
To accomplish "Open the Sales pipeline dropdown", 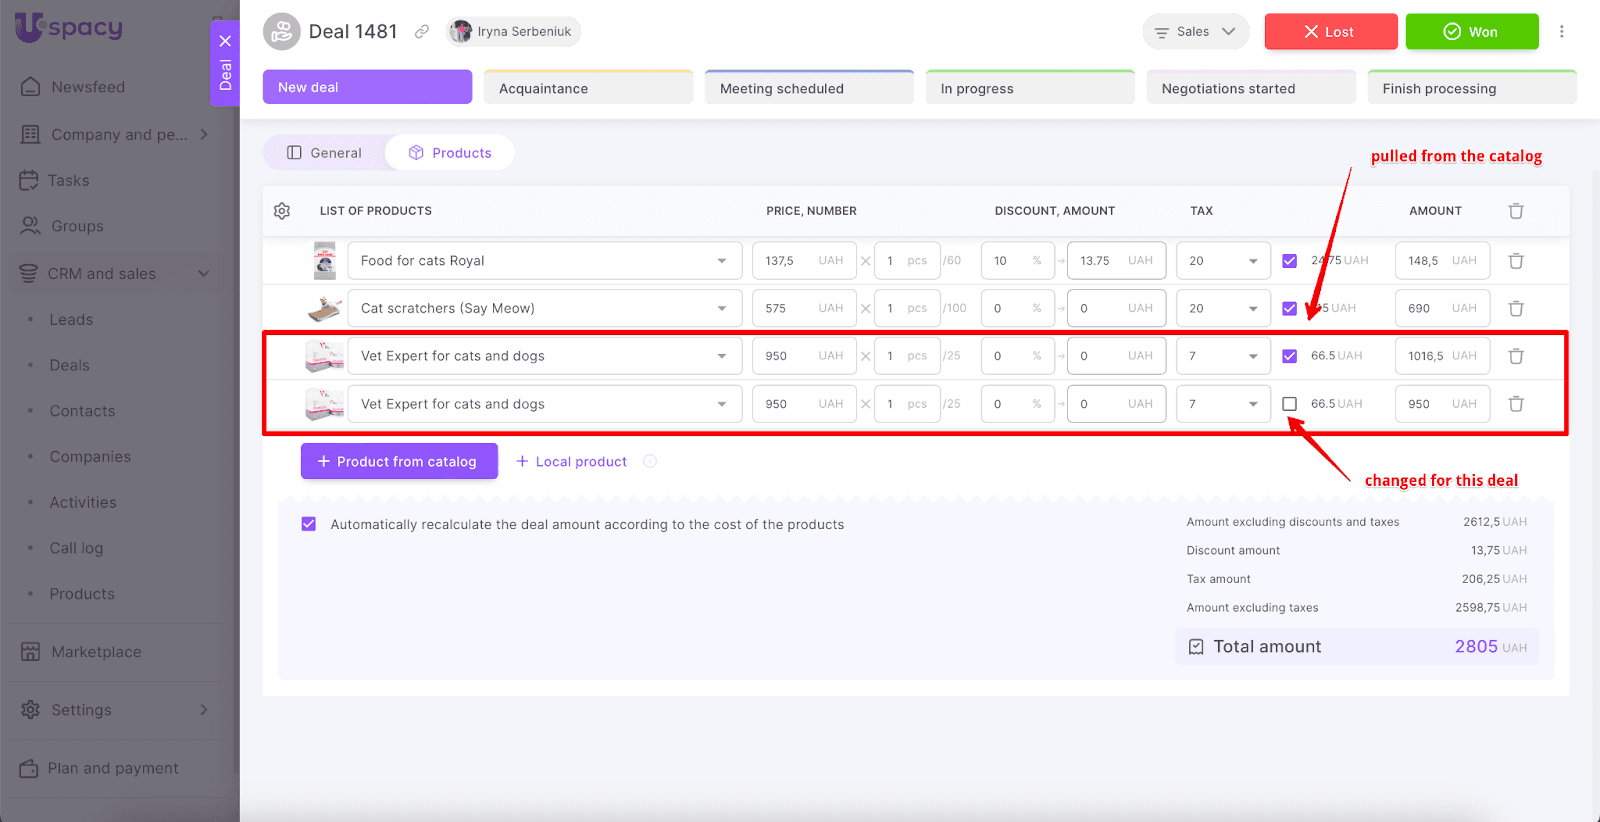I will pyautogui.click(x=1195, y=32).
